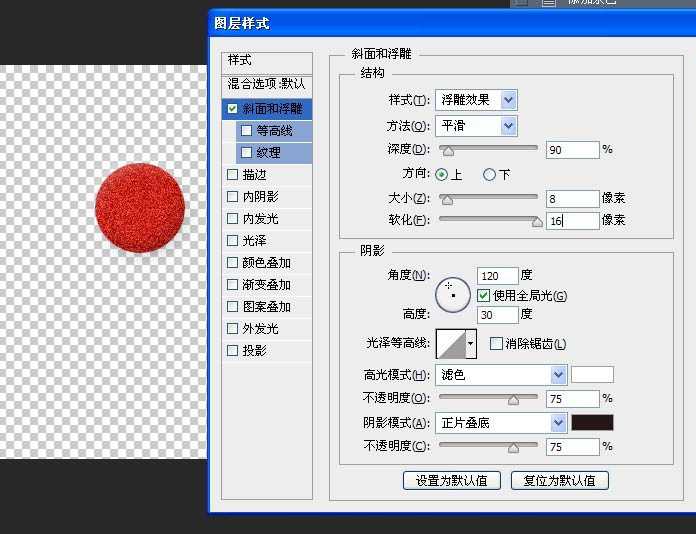Select the 投影 list item label
This screenshot has width=696, height=534.
point(254,351)
